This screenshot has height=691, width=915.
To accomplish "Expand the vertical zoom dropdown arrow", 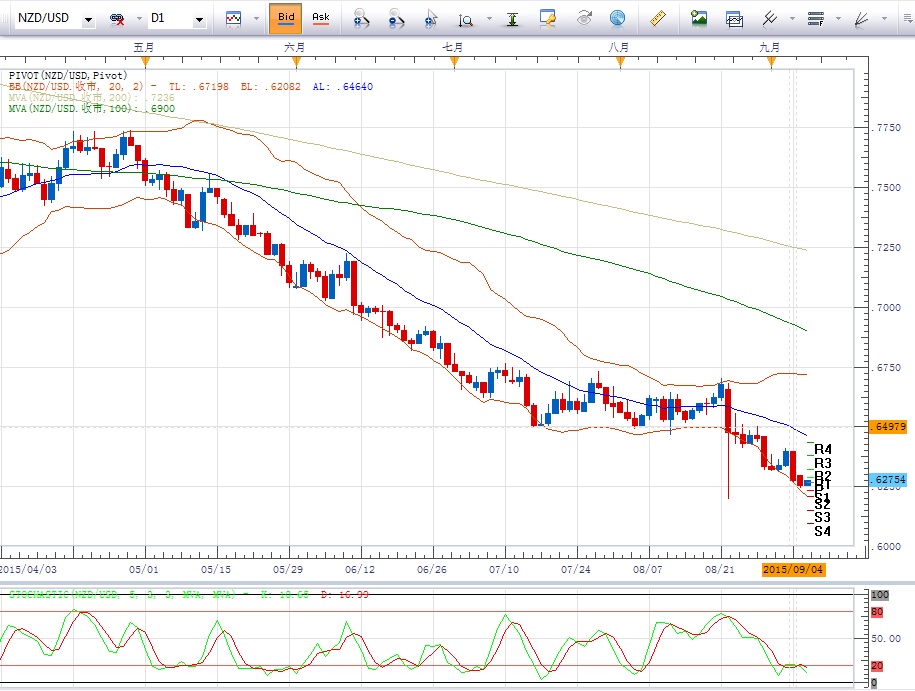I will [x=489, y=19].
